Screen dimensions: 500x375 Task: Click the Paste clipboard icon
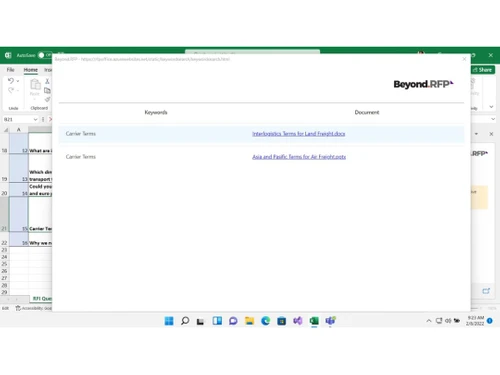coord(35,85)
